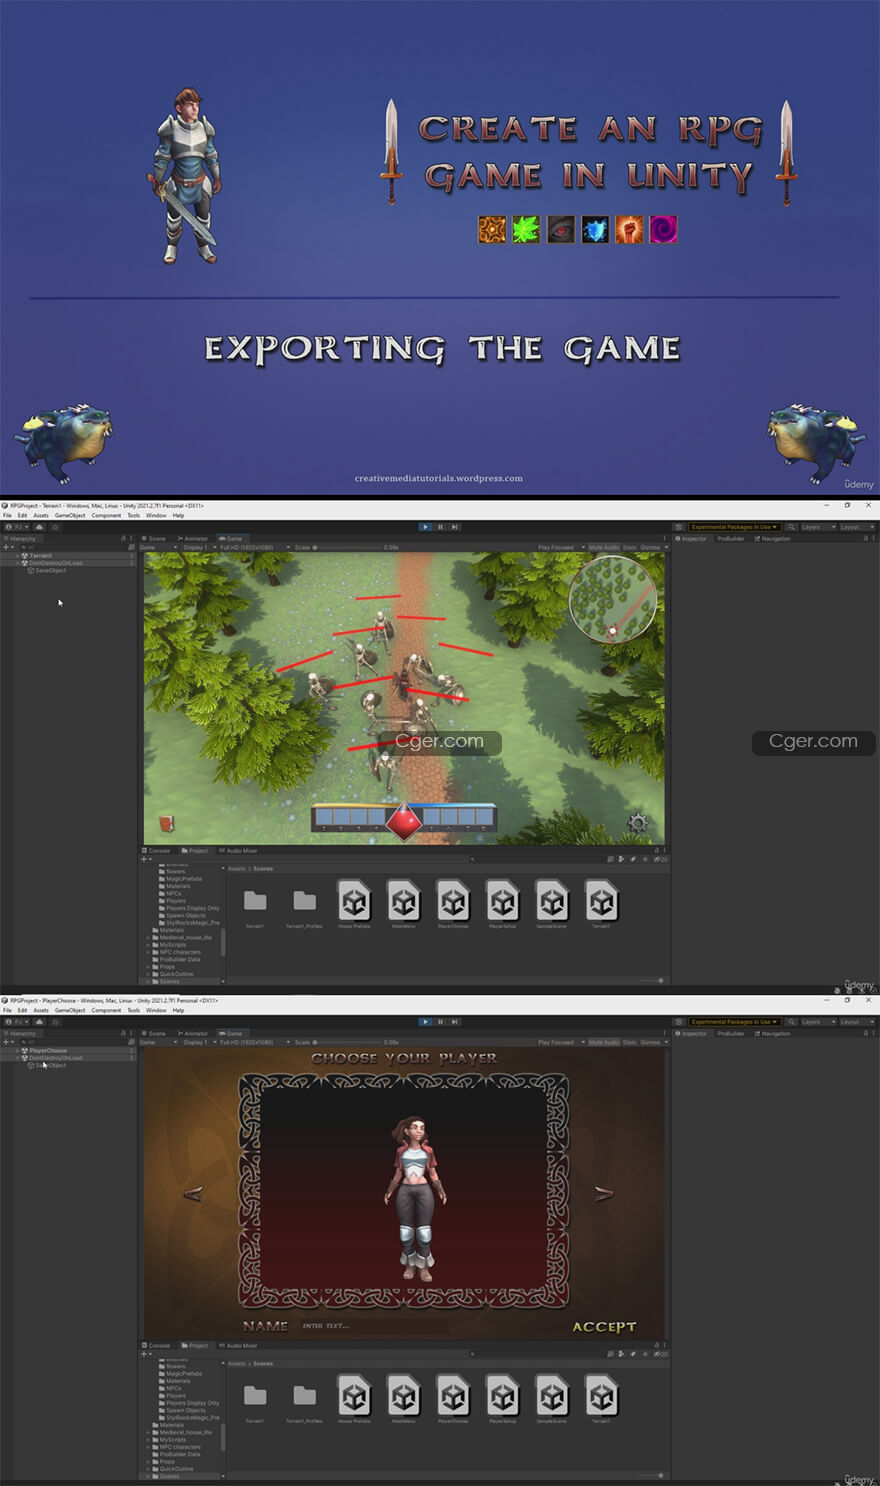Switch to the Scene tab in Terrain1 editor
The height and width of the screenshot is (1486, 880).
154,538
